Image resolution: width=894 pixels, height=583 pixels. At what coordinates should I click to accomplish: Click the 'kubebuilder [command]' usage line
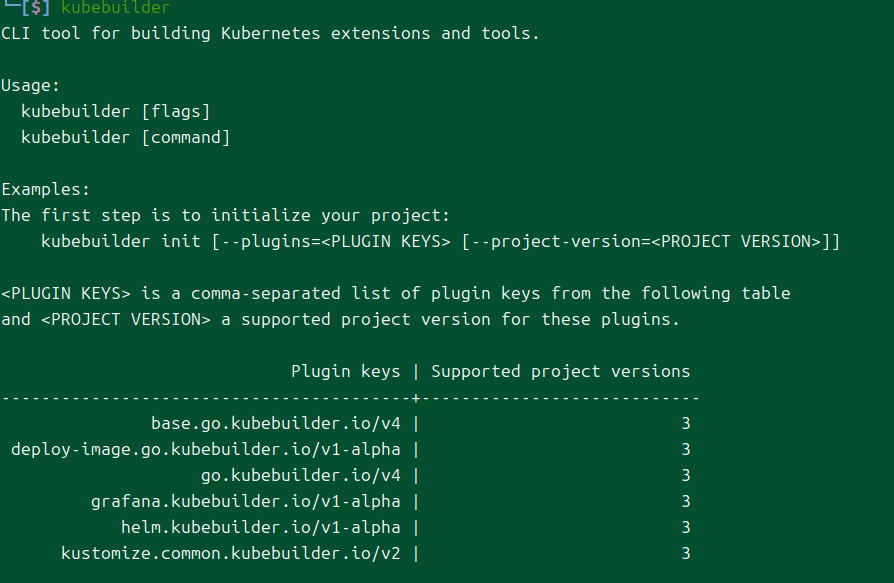(x=125, y=137)
